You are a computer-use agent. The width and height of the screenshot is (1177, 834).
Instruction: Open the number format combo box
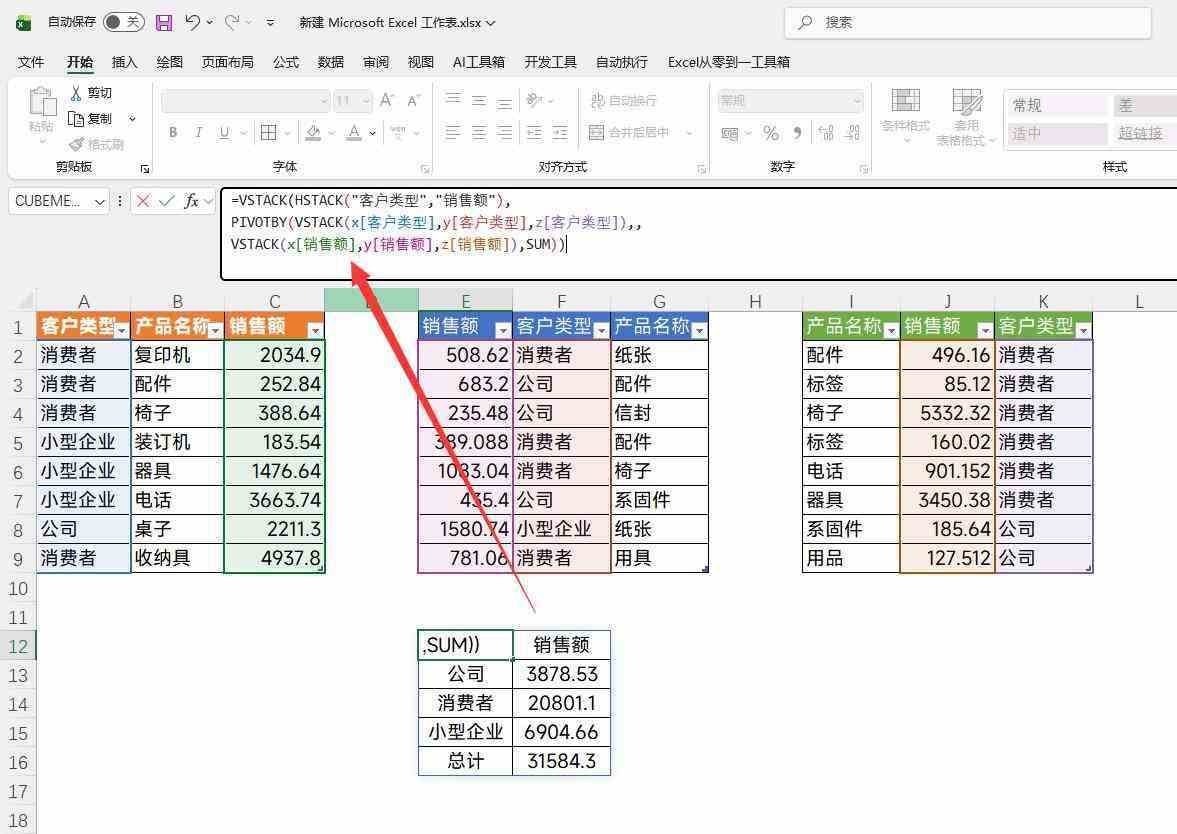click(x=790, y=100)
